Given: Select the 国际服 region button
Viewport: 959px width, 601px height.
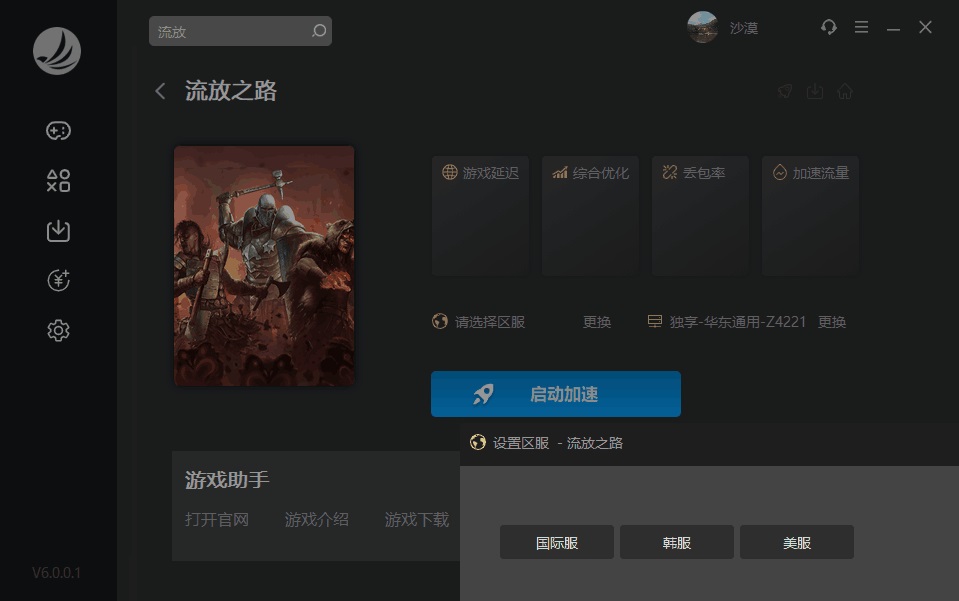Looking at the screenshot, I should coord(557,542).
